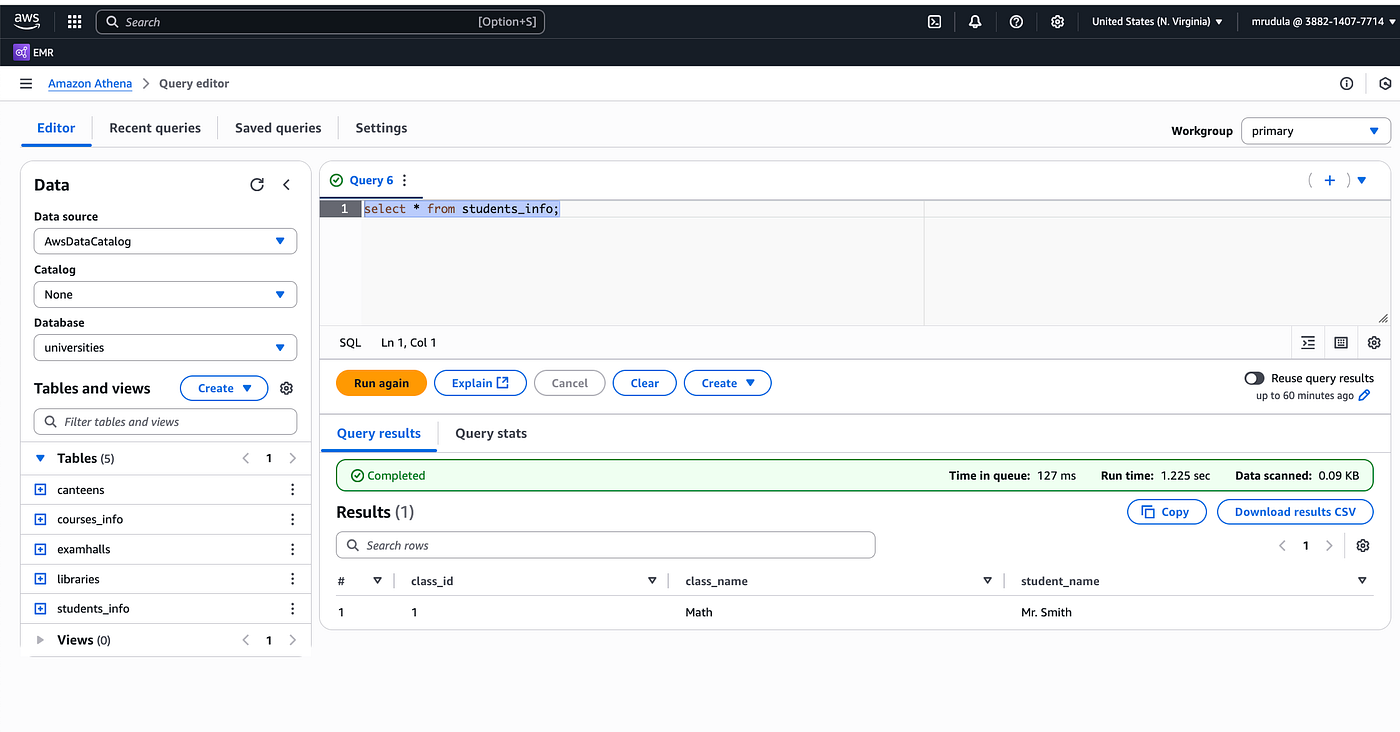Open the notifications bell
This screenshot has width=1400, height=732.
click(975, 21)
